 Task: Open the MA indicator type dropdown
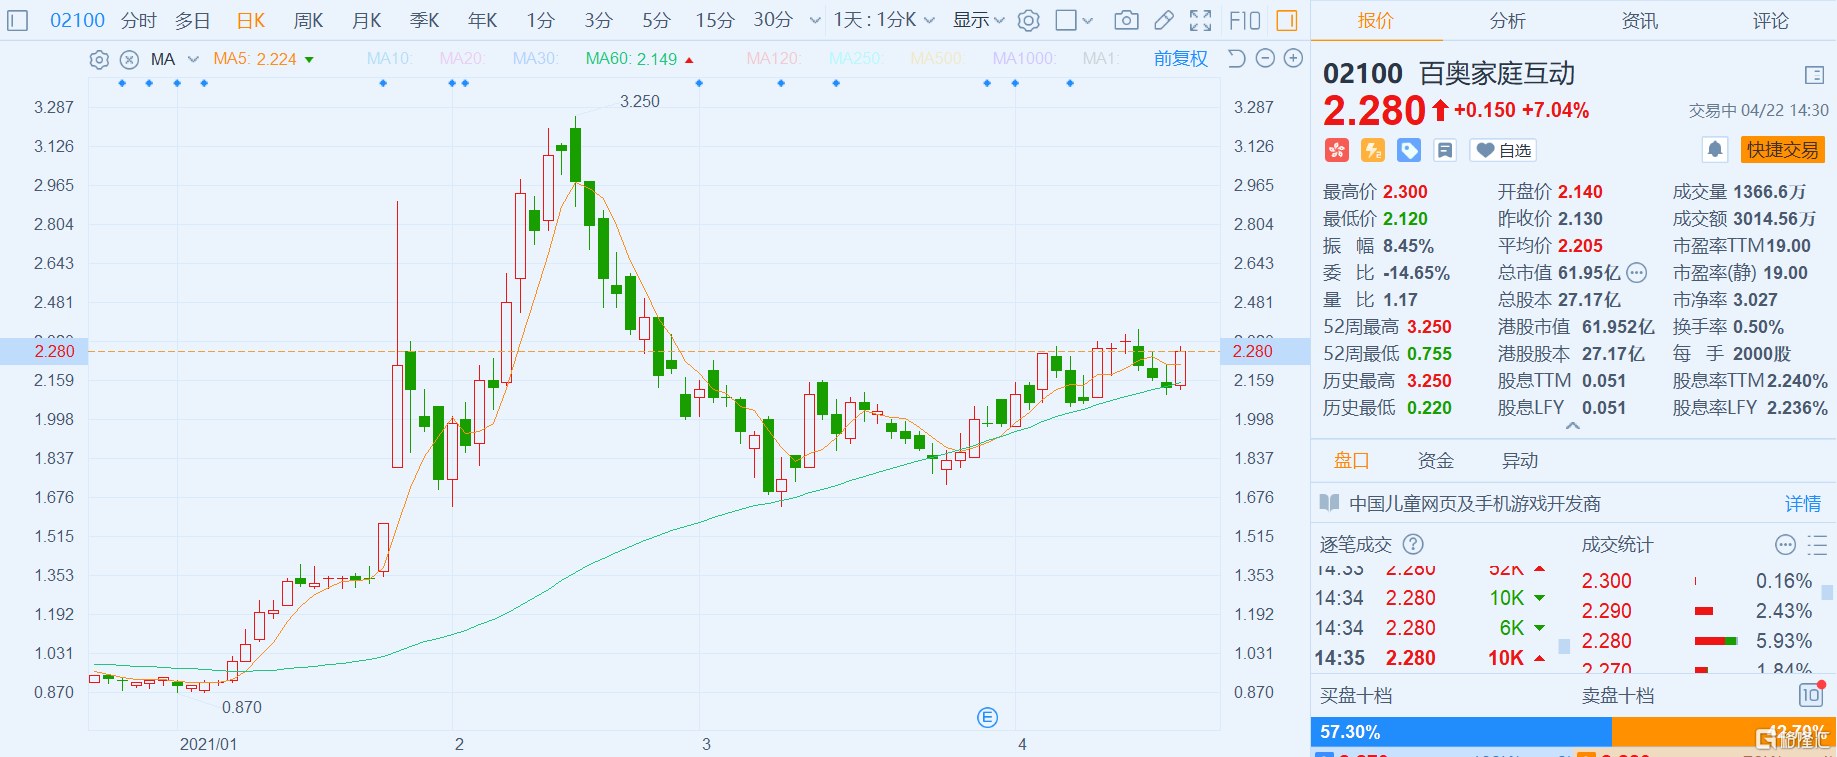point(193,59)
